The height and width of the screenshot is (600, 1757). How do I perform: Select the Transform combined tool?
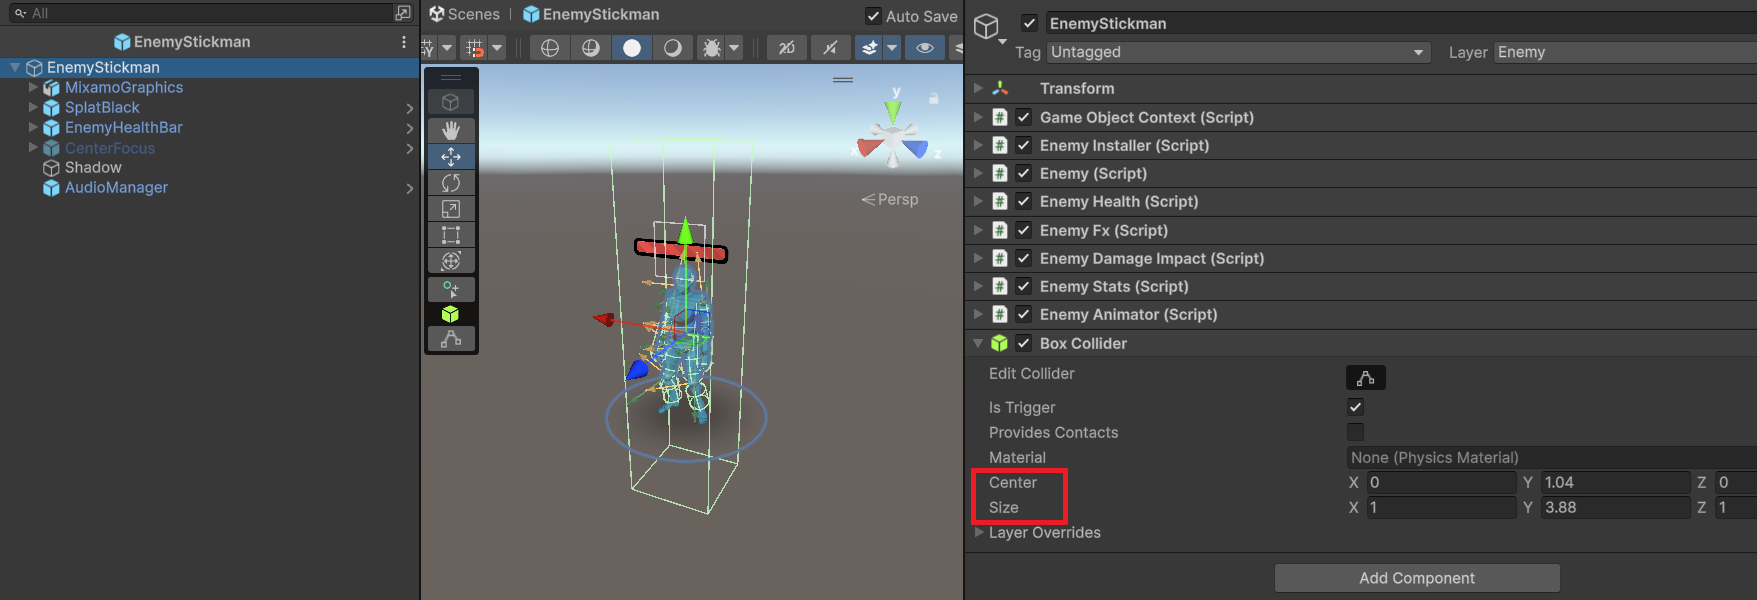tap(451, 261)
